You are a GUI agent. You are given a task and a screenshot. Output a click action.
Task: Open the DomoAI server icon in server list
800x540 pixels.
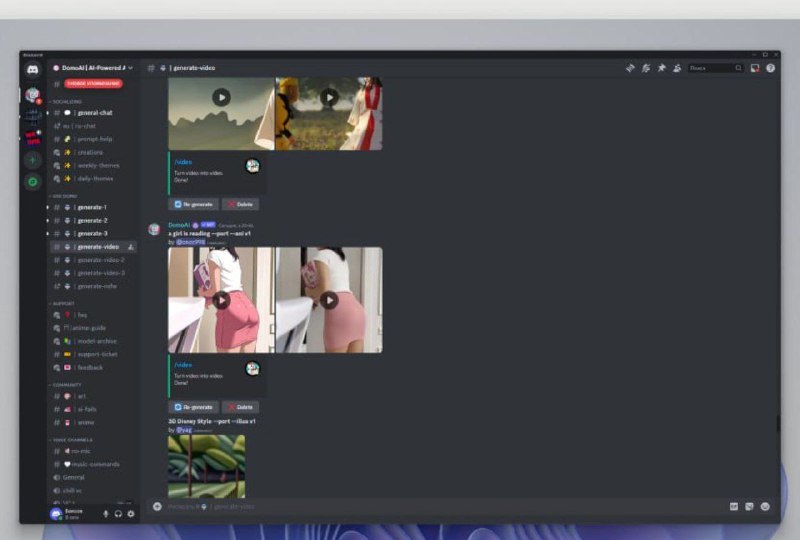33,94
